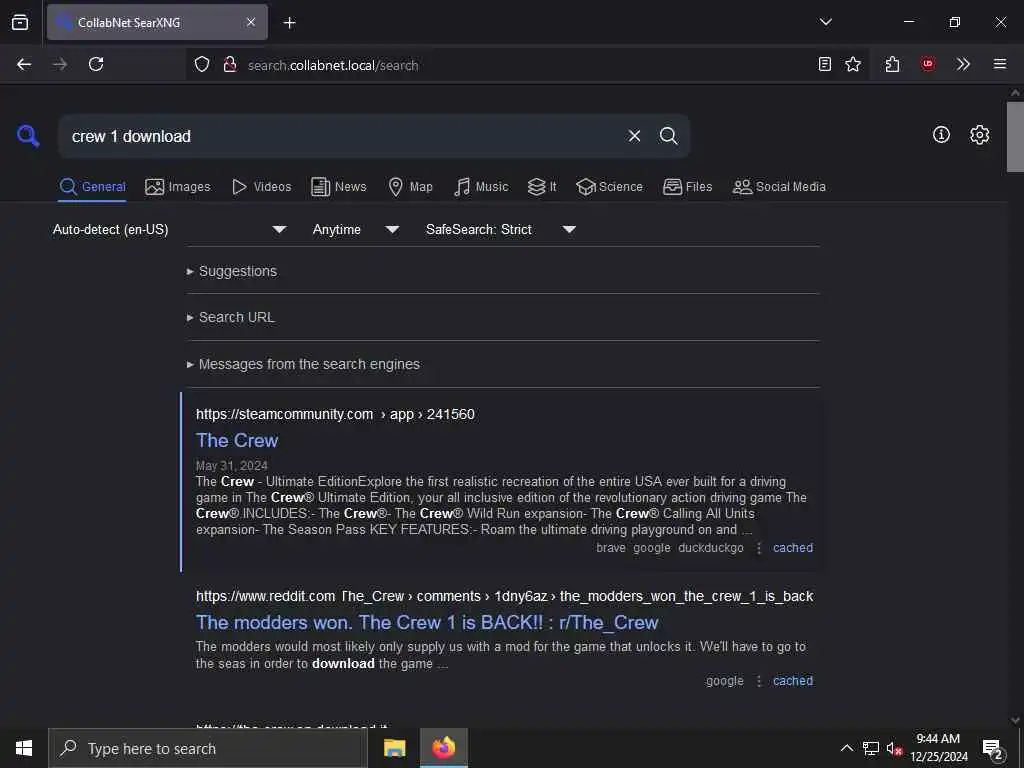Switch to the Map tab
The height and width of the screenshot is (768, 1024).
coord(410,187)
